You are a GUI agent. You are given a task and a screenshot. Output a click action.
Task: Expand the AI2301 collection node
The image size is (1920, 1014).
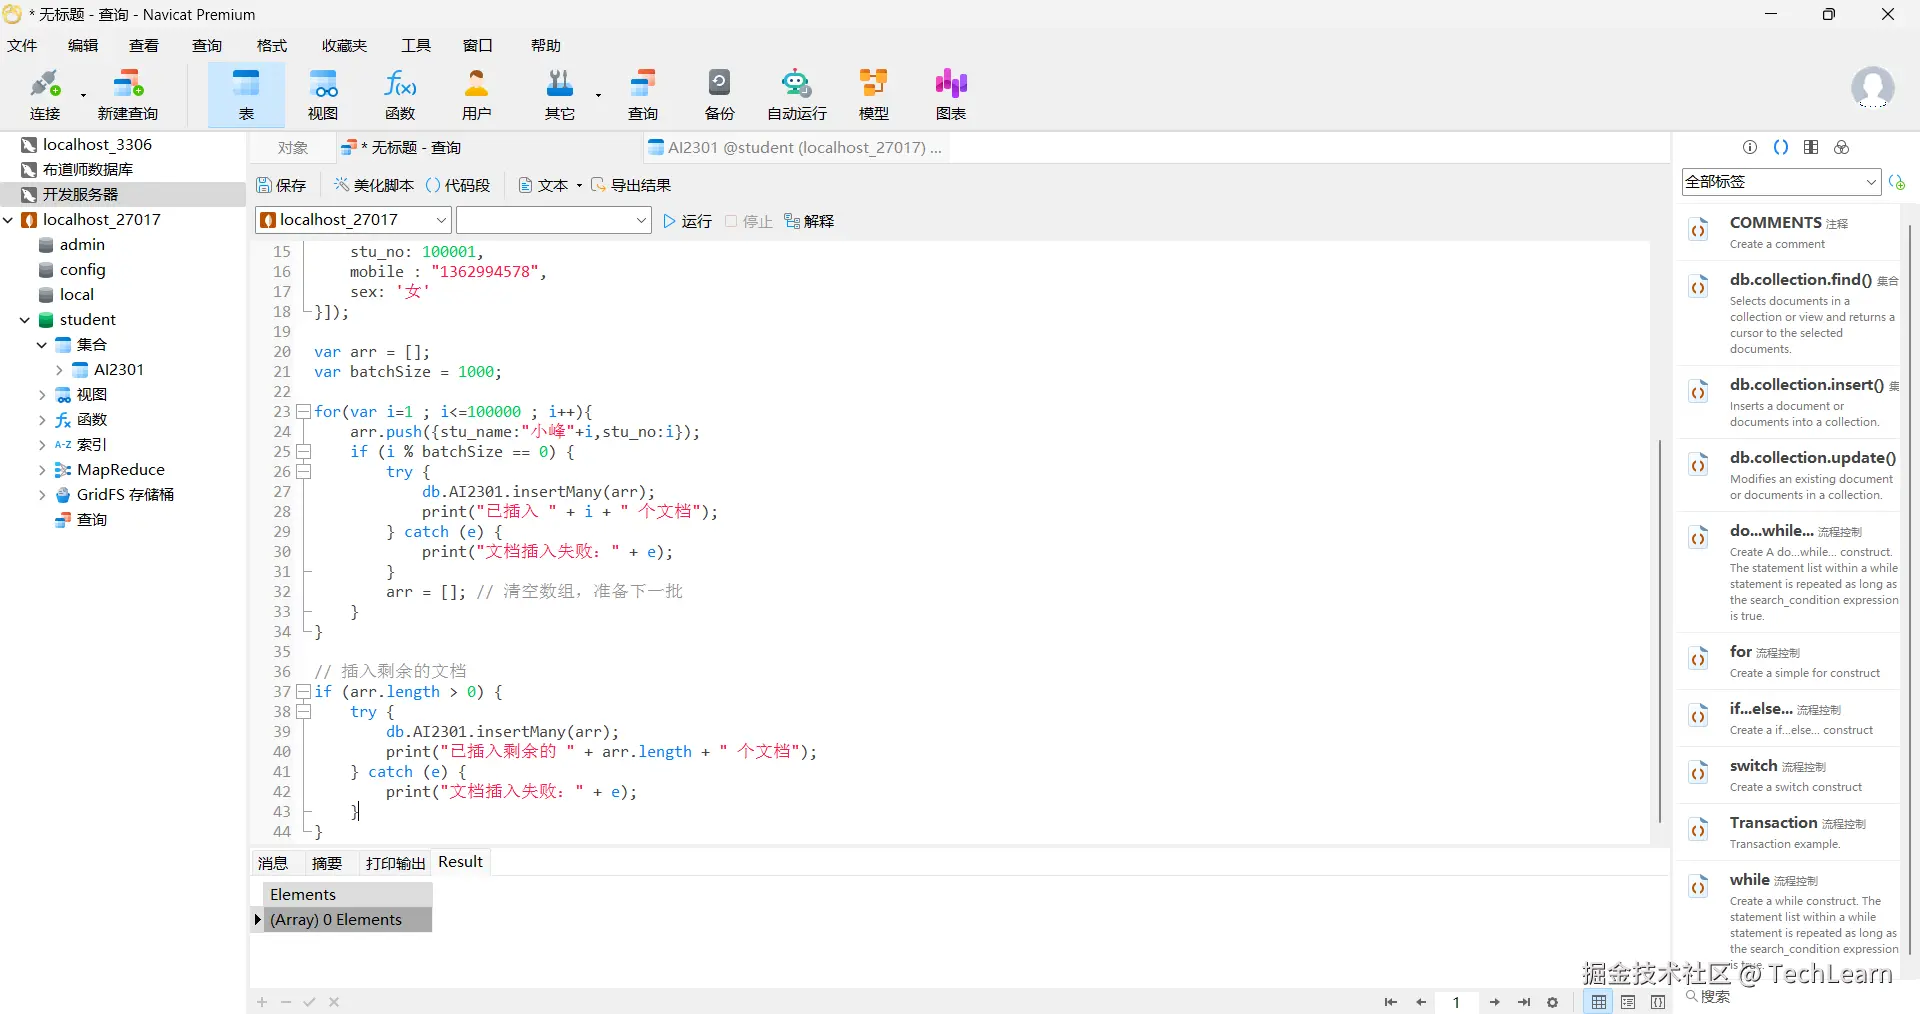pyautogui.click(x=59, y=370)
